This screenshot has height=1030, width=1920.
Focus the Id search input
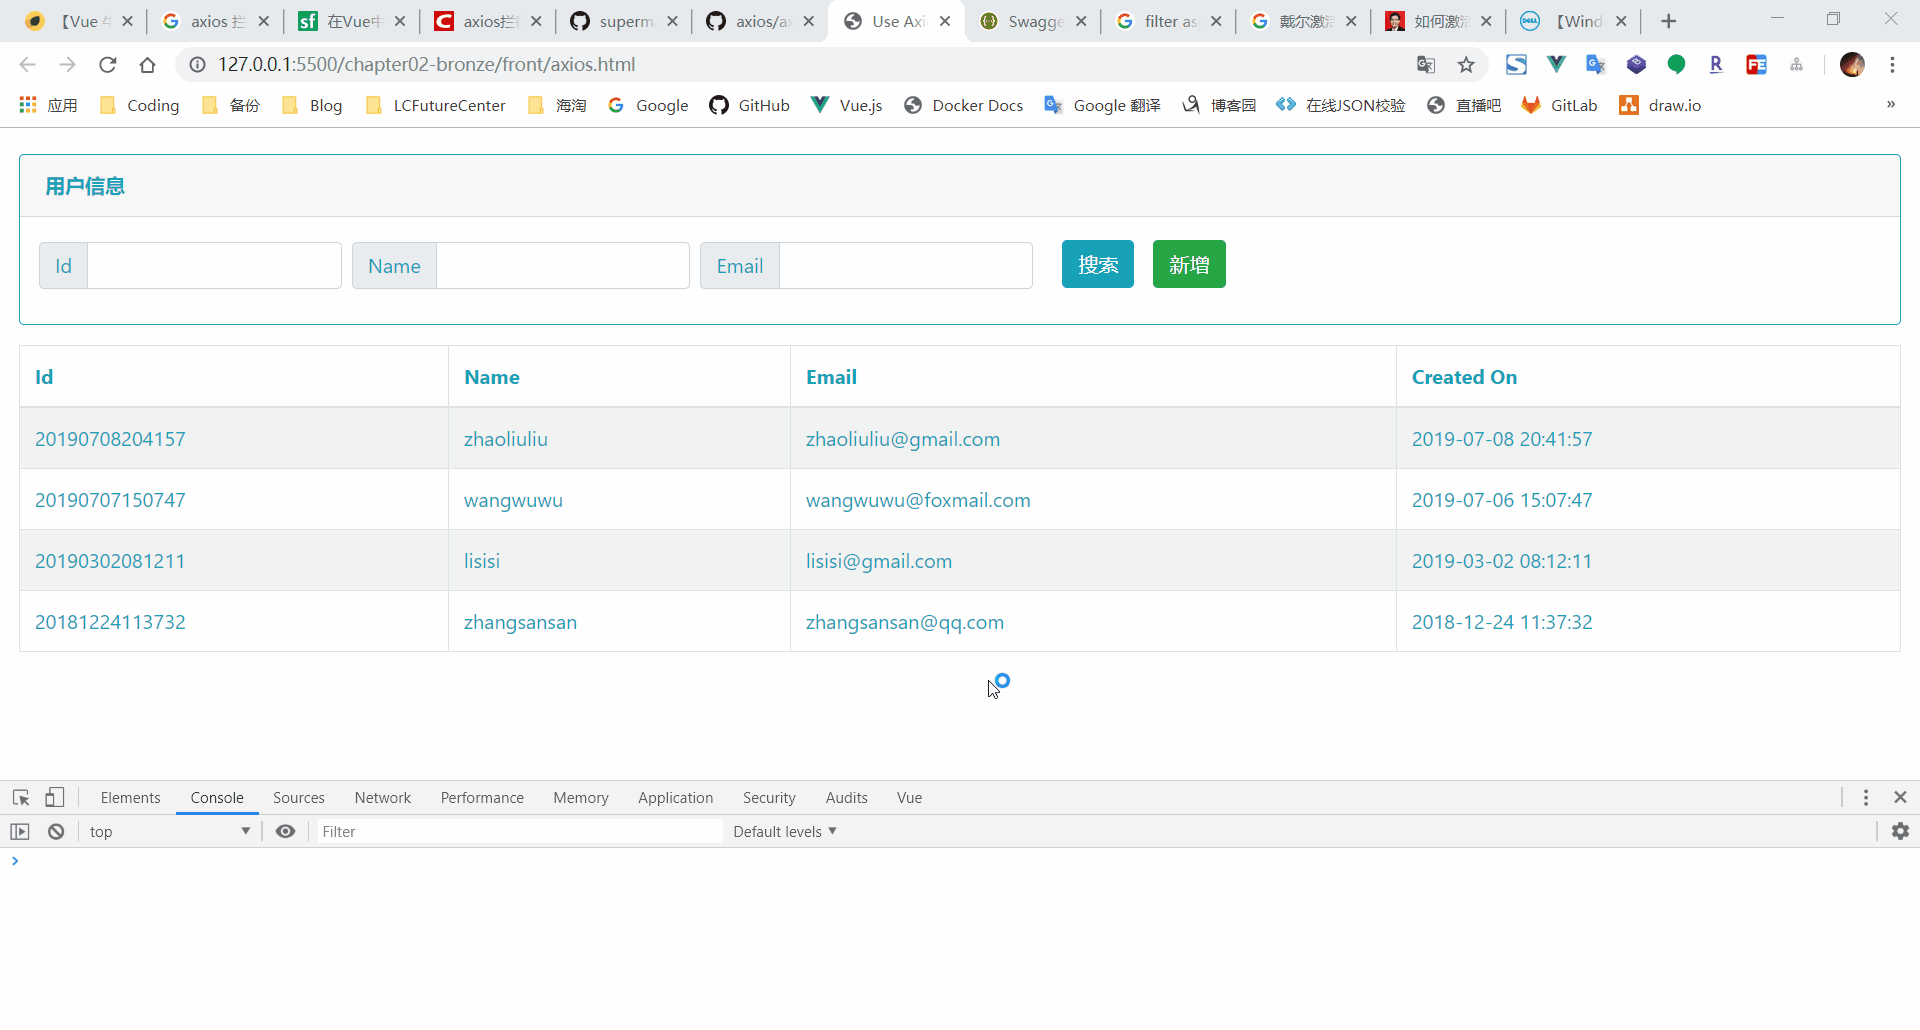214,265
